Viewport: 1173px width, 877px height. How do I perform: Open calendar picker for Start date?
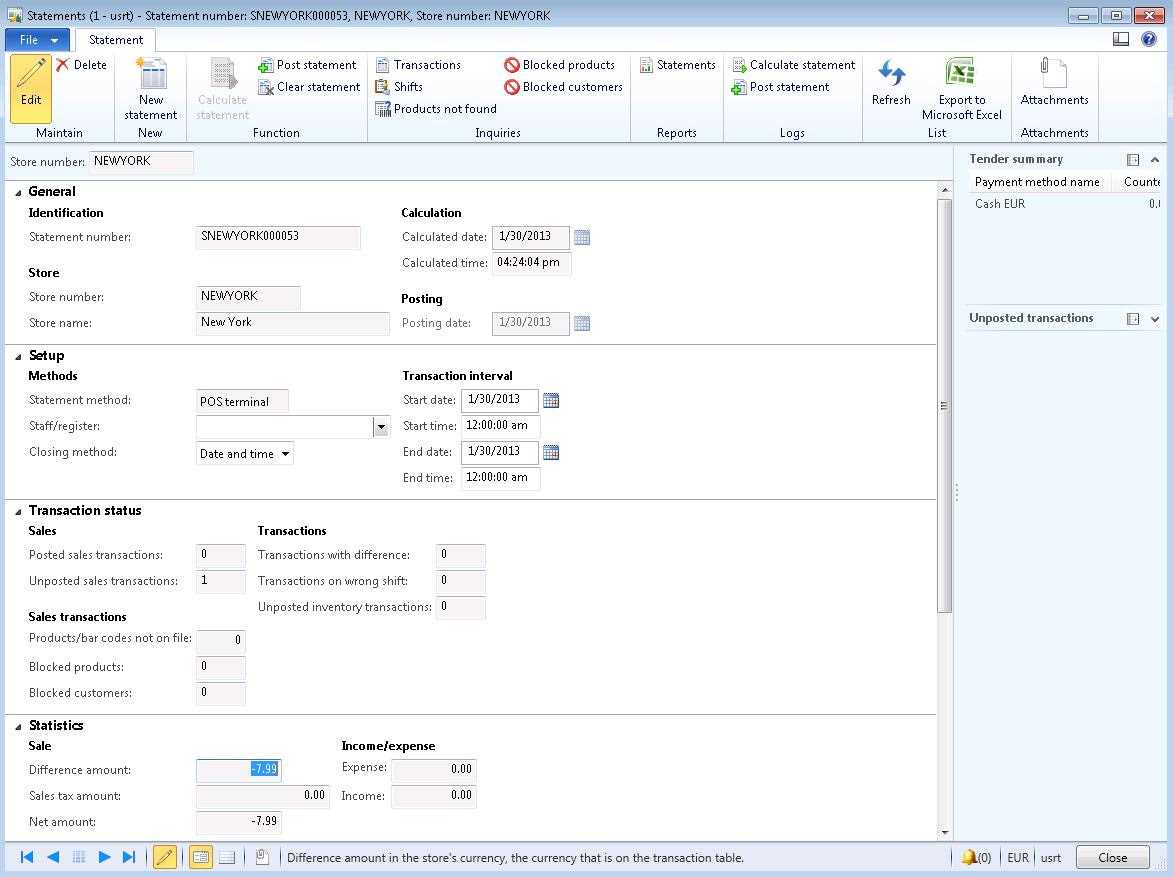(x=551, y=401)
